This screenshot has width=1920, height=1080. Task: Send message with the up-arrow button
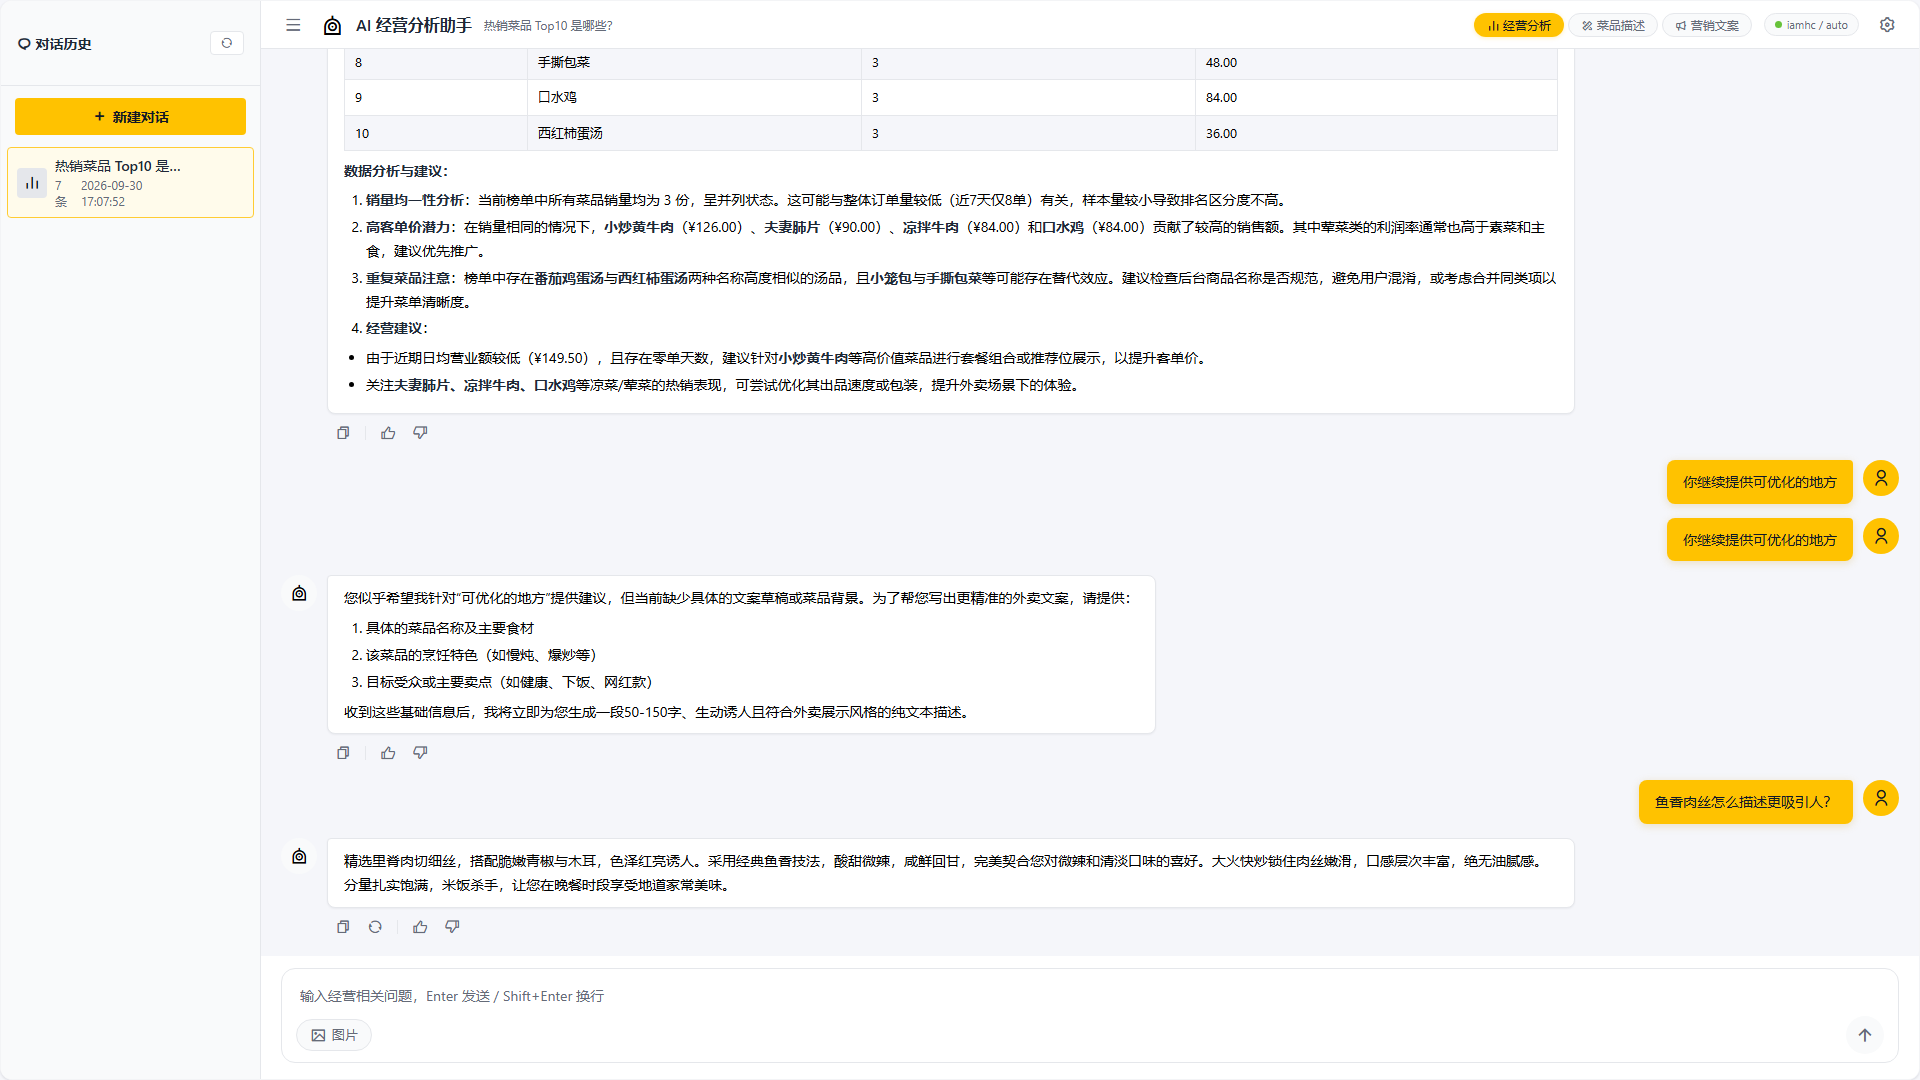(1865, 1035)
